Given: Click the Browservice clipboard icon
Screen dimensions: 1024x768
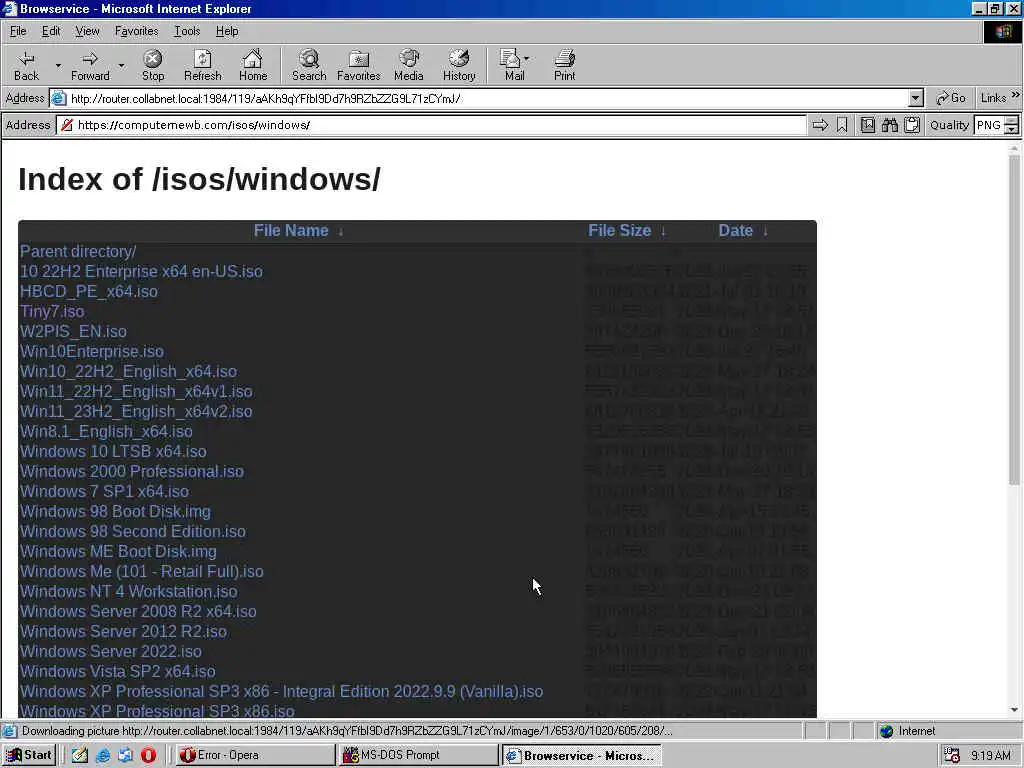Looking at the screenshot, I should click(912, 125).
